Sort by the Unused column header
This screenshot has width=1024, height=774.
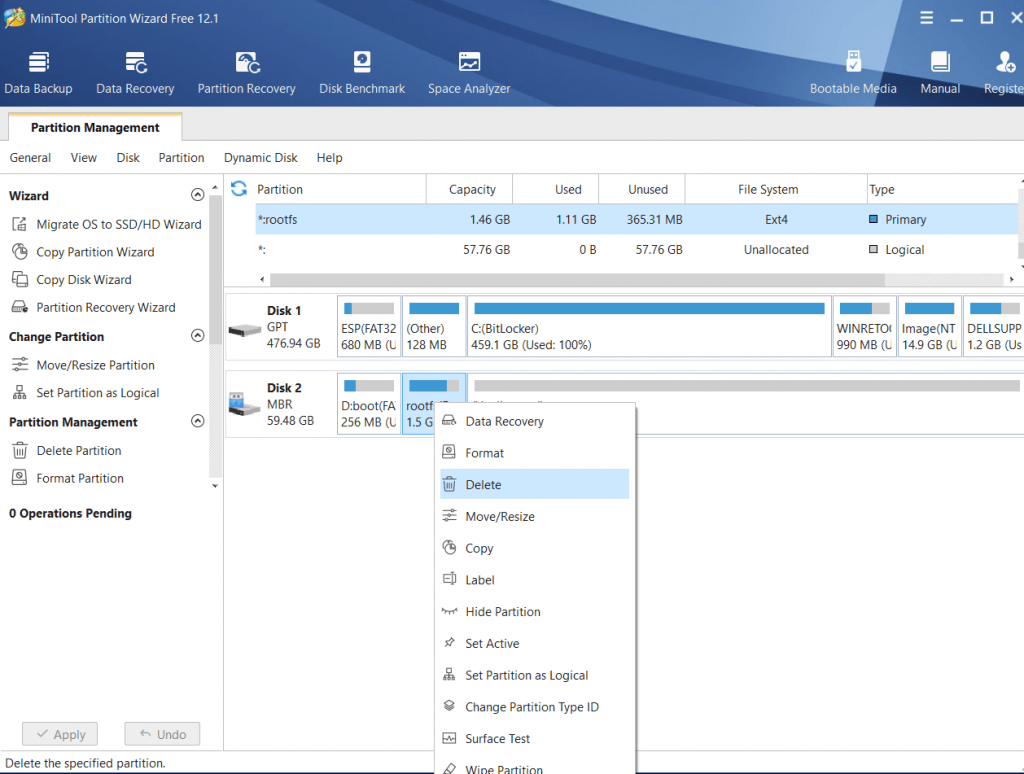pos(642,189)
